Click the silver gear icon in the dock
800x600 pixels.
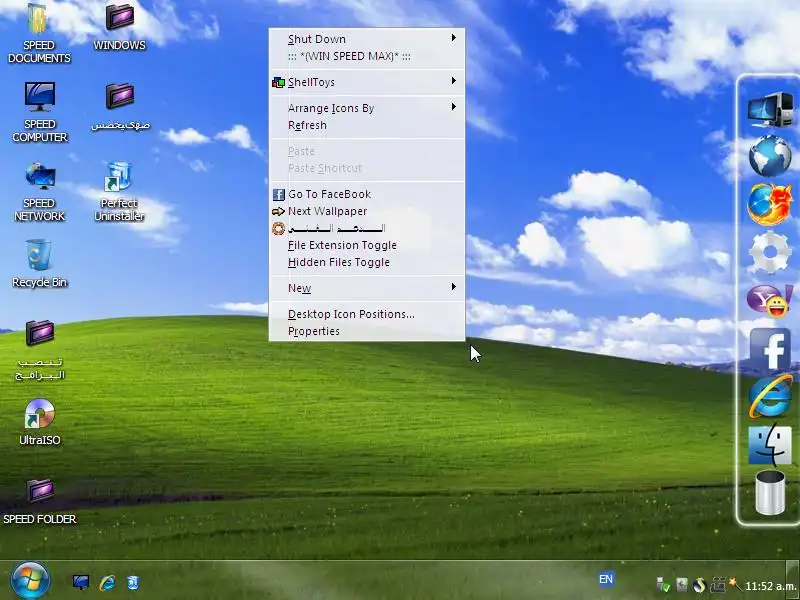(770, 252)
